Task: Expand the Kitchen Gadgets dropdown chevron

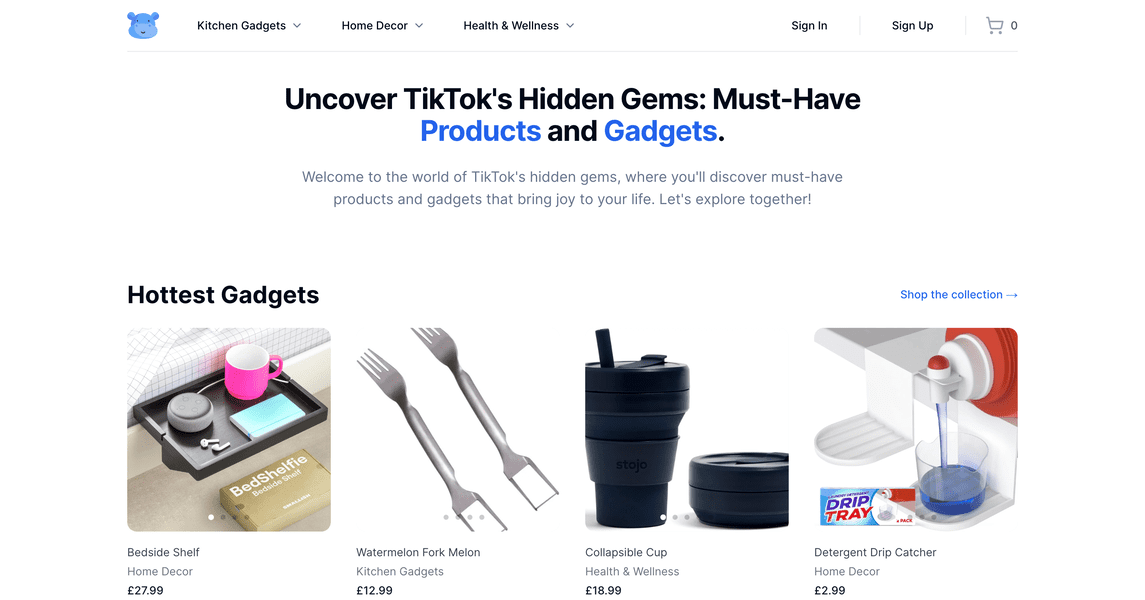Action: click(297, 26)
